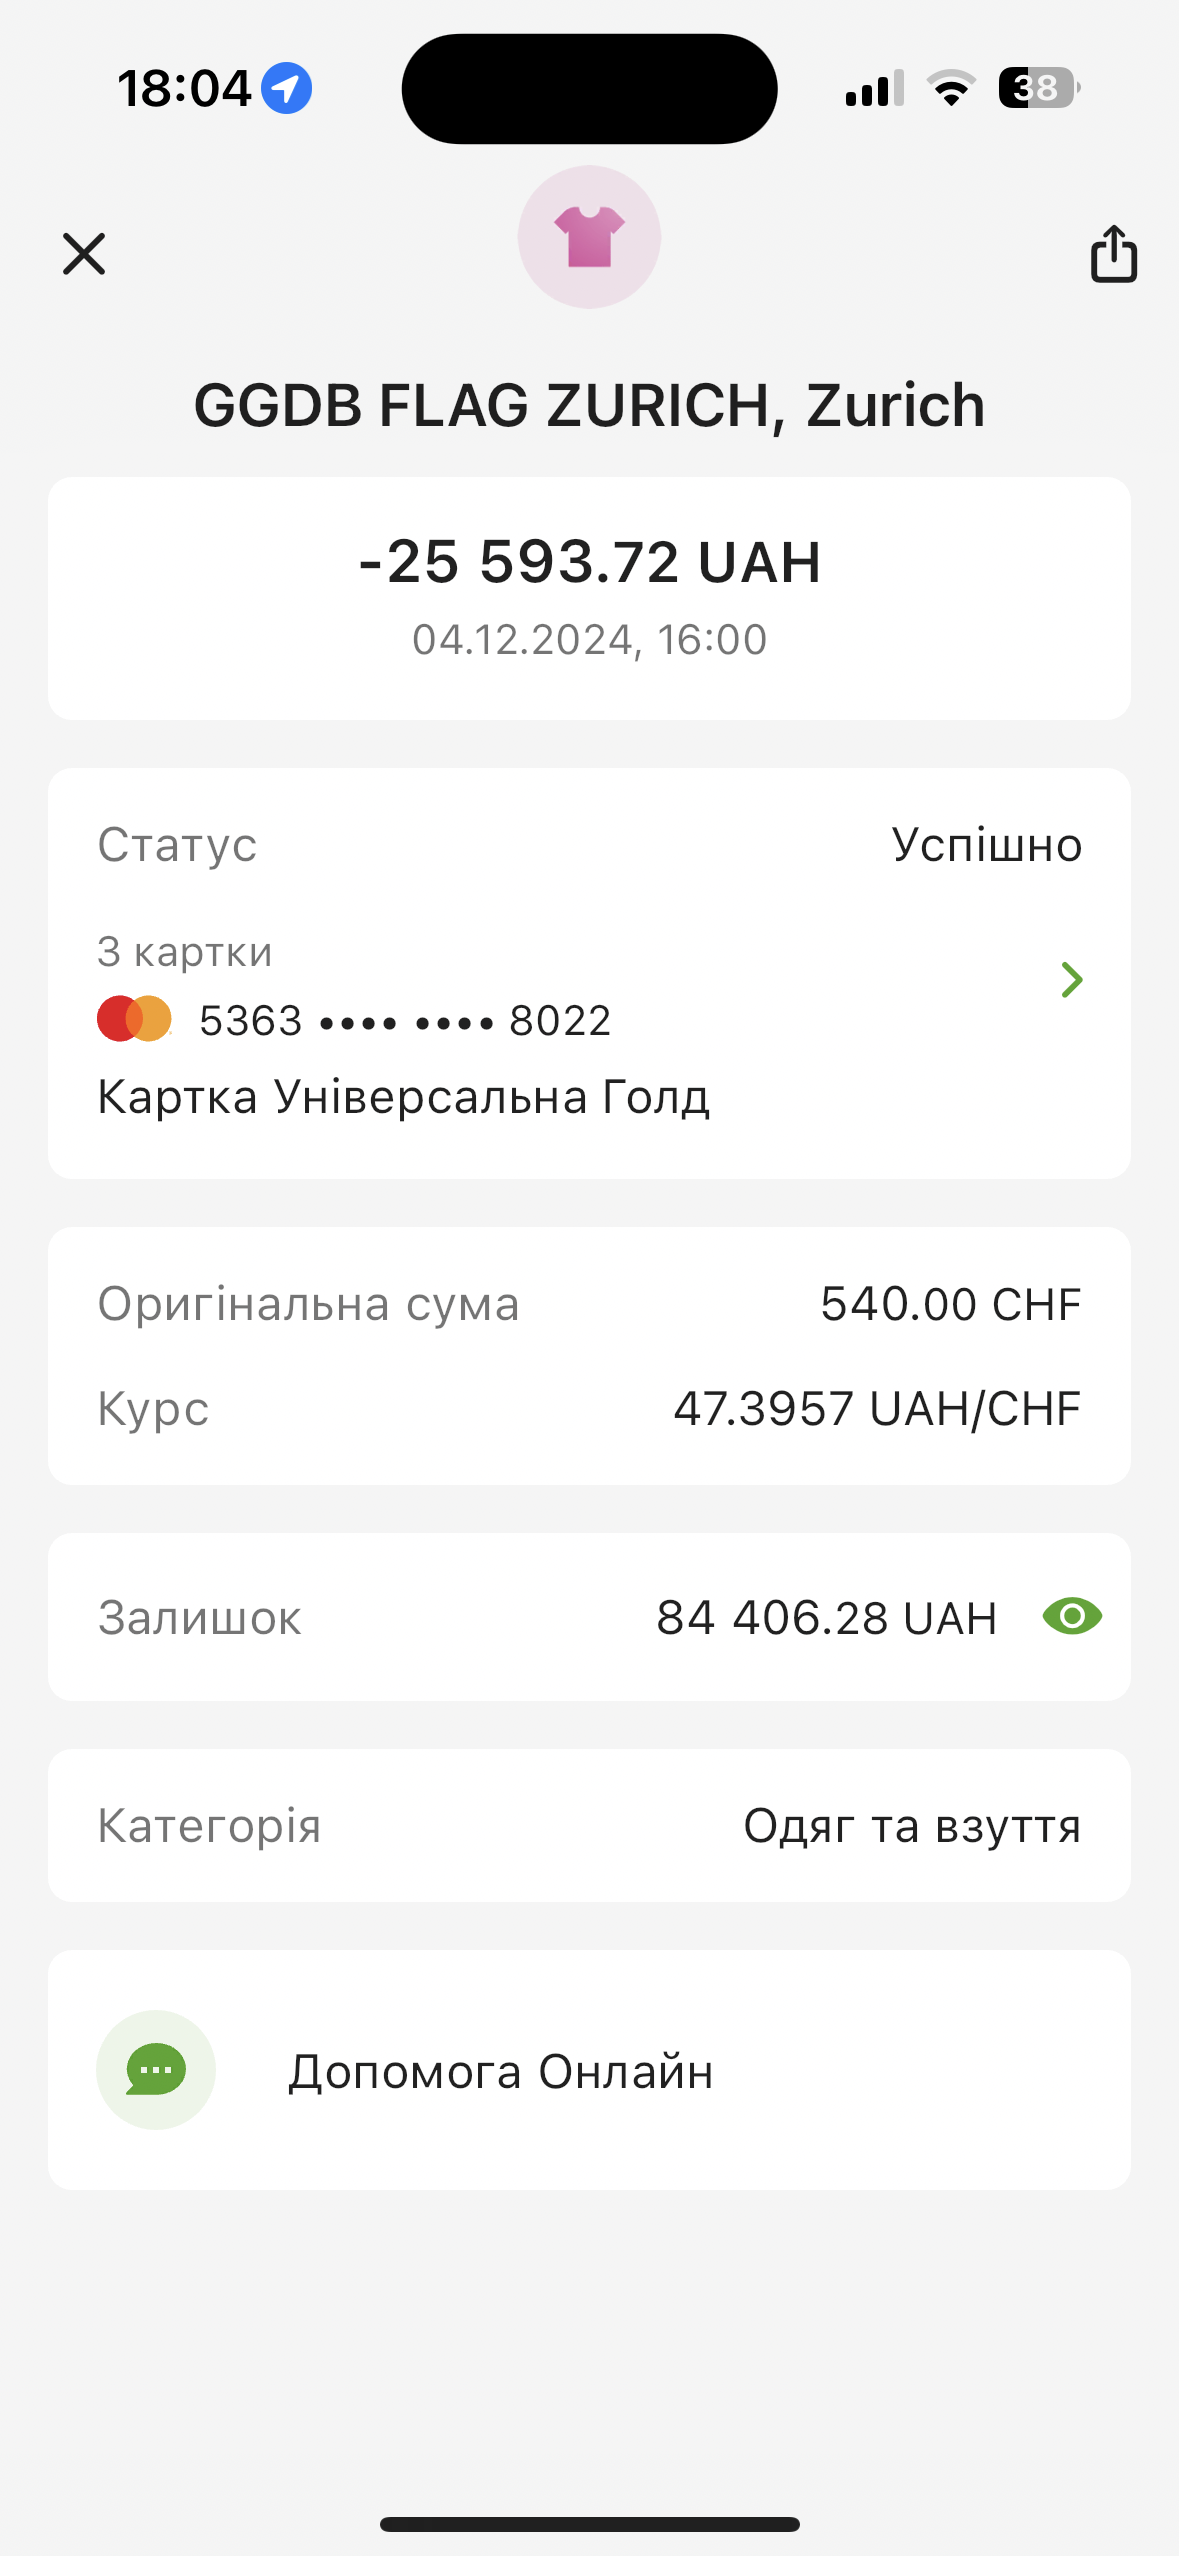
Task: Tap the home indicator bar
Action: point(589,2524)
